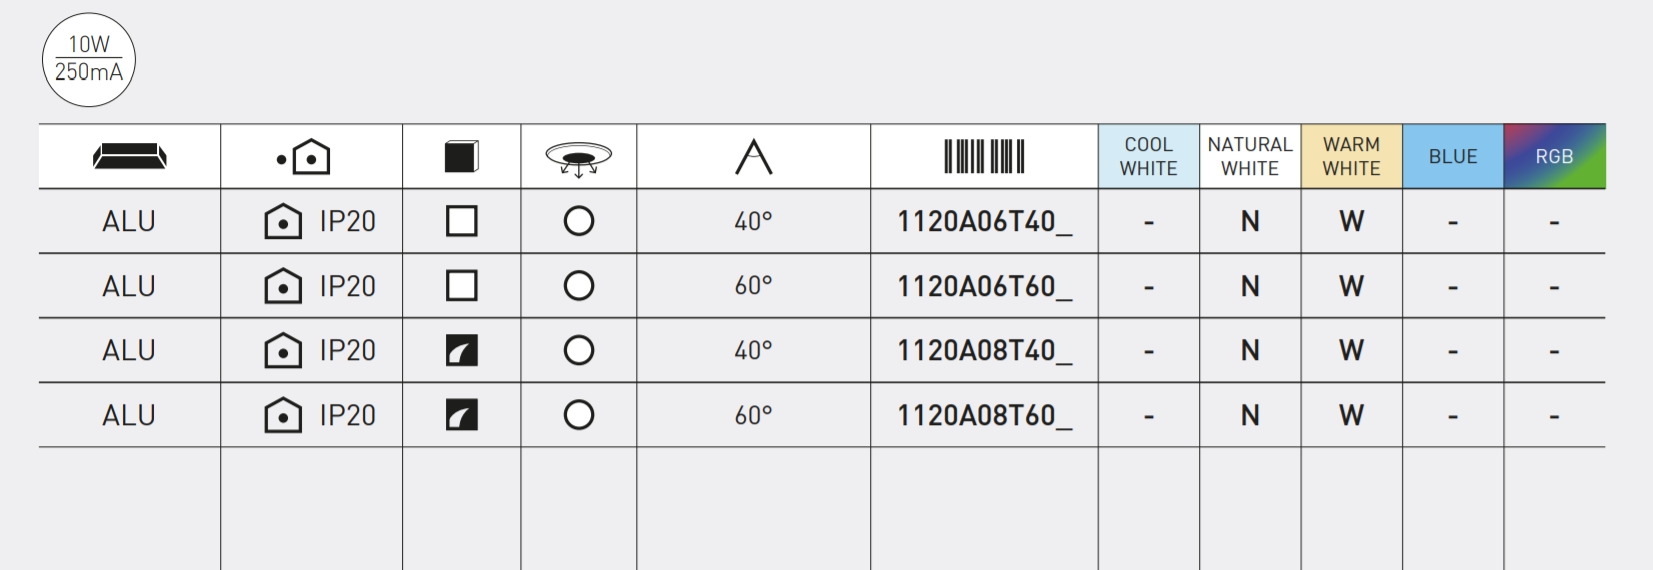Click the RGB gradient header cell
The width and height of the screenshot is (1653, 570).
click(x=1555, y=157)
